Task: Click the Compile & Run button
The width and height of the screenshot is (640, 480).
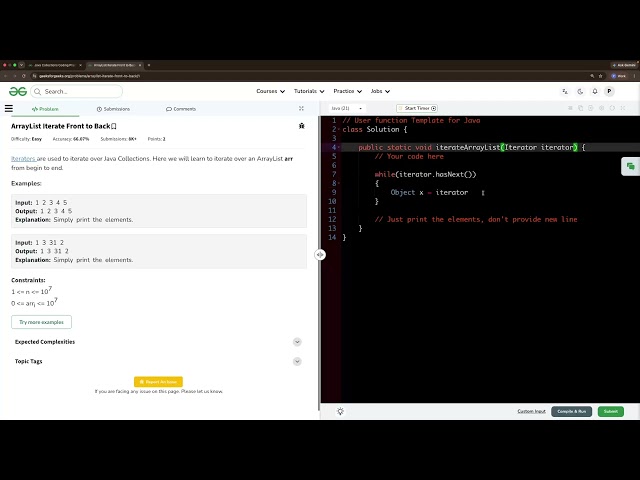Action: pyautogui.click(x=571, y=411)
